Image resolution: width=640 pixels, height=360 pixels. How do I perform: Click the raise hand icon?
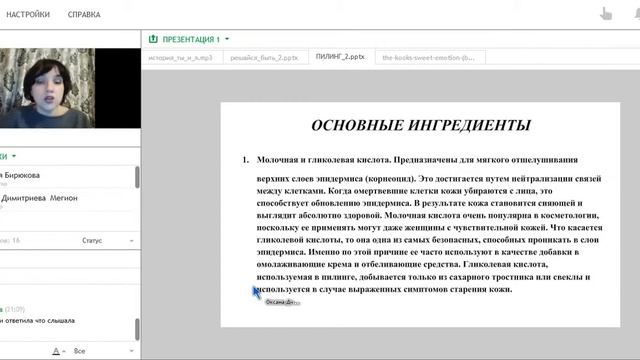tap(606, 14)
